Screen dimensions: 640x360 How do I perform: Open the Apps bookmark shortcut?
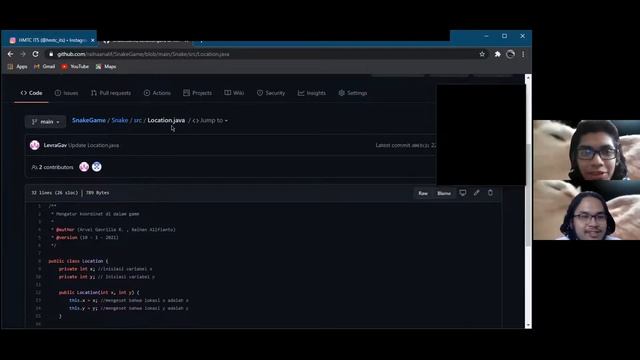pyautogui.click(x=17, y=67)
